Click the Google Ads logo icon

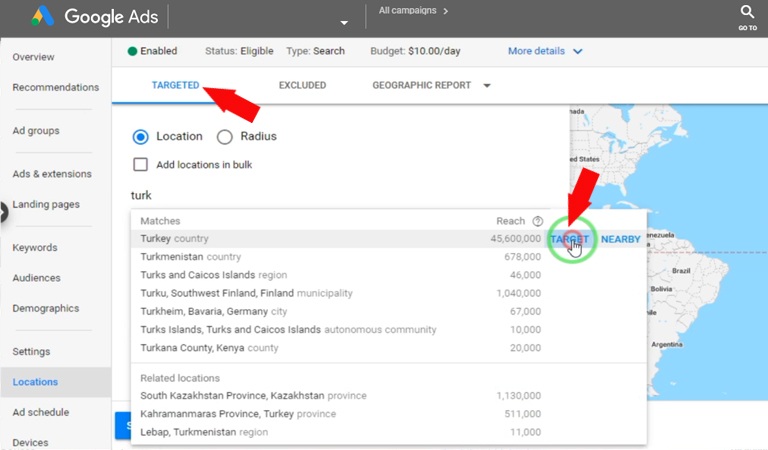(x=43, y=16)
